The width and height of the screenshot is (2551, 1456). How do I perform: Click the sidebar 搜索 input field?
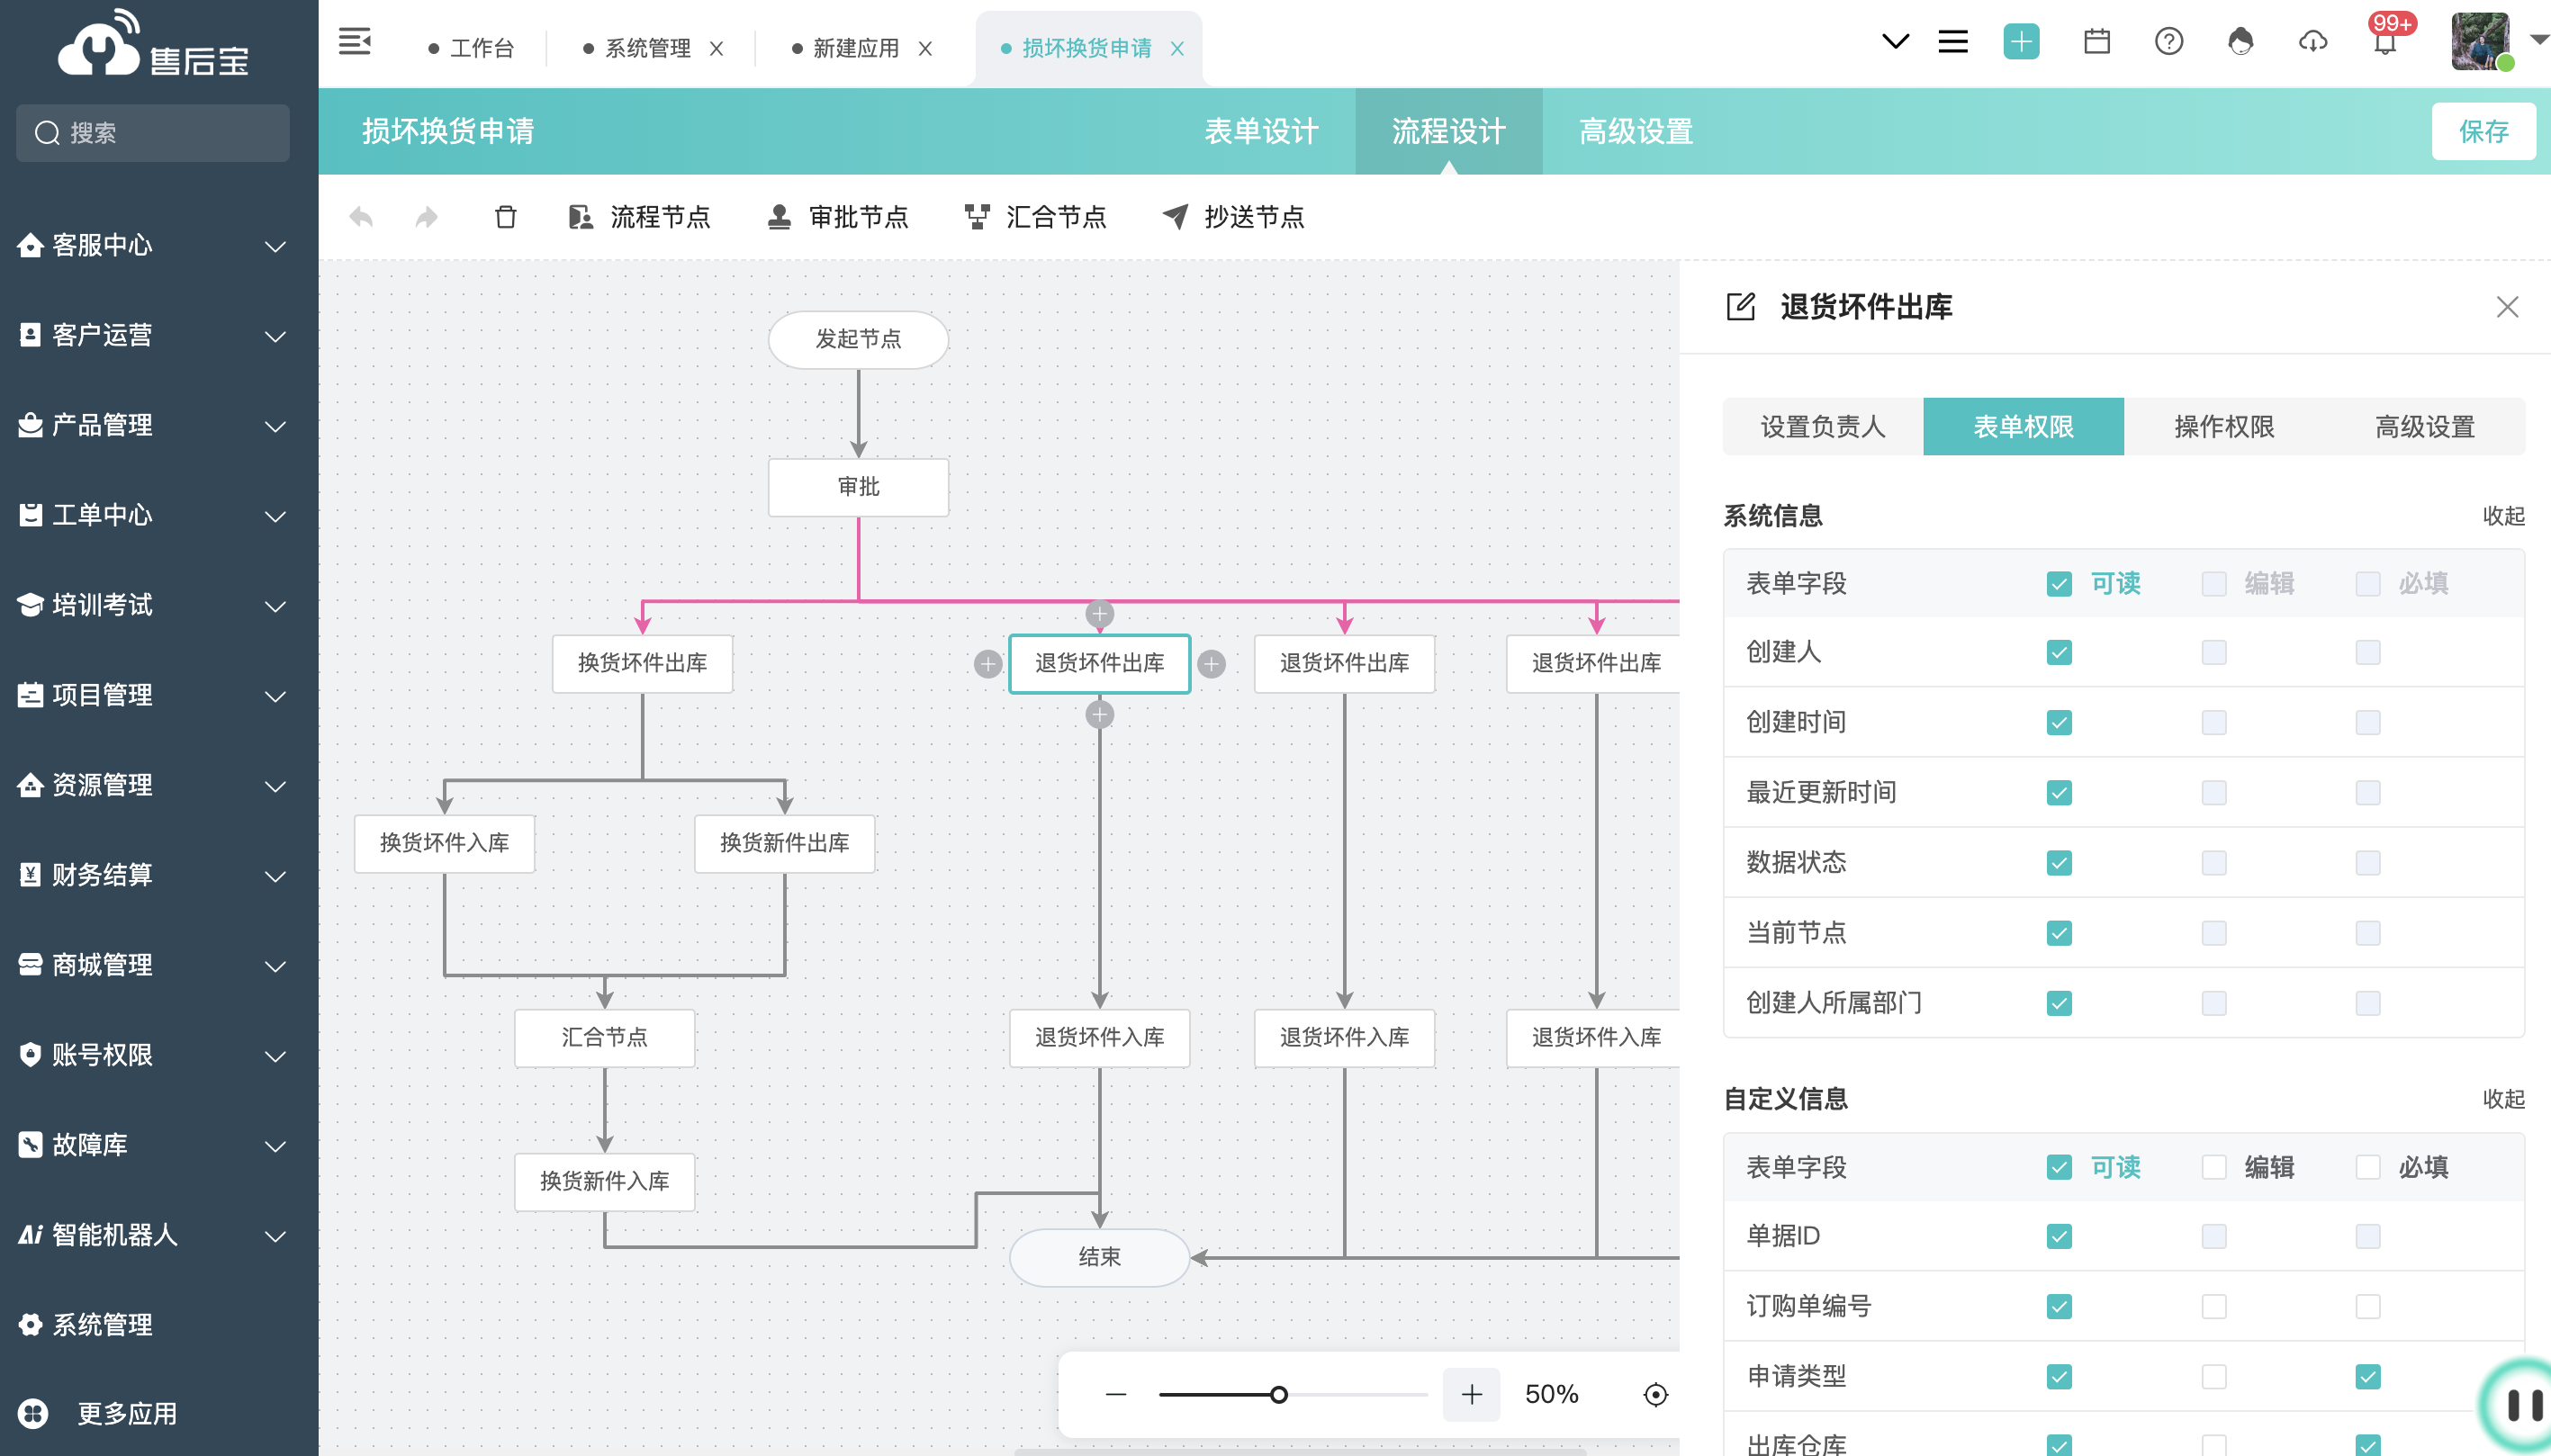[x=153, y=133]
